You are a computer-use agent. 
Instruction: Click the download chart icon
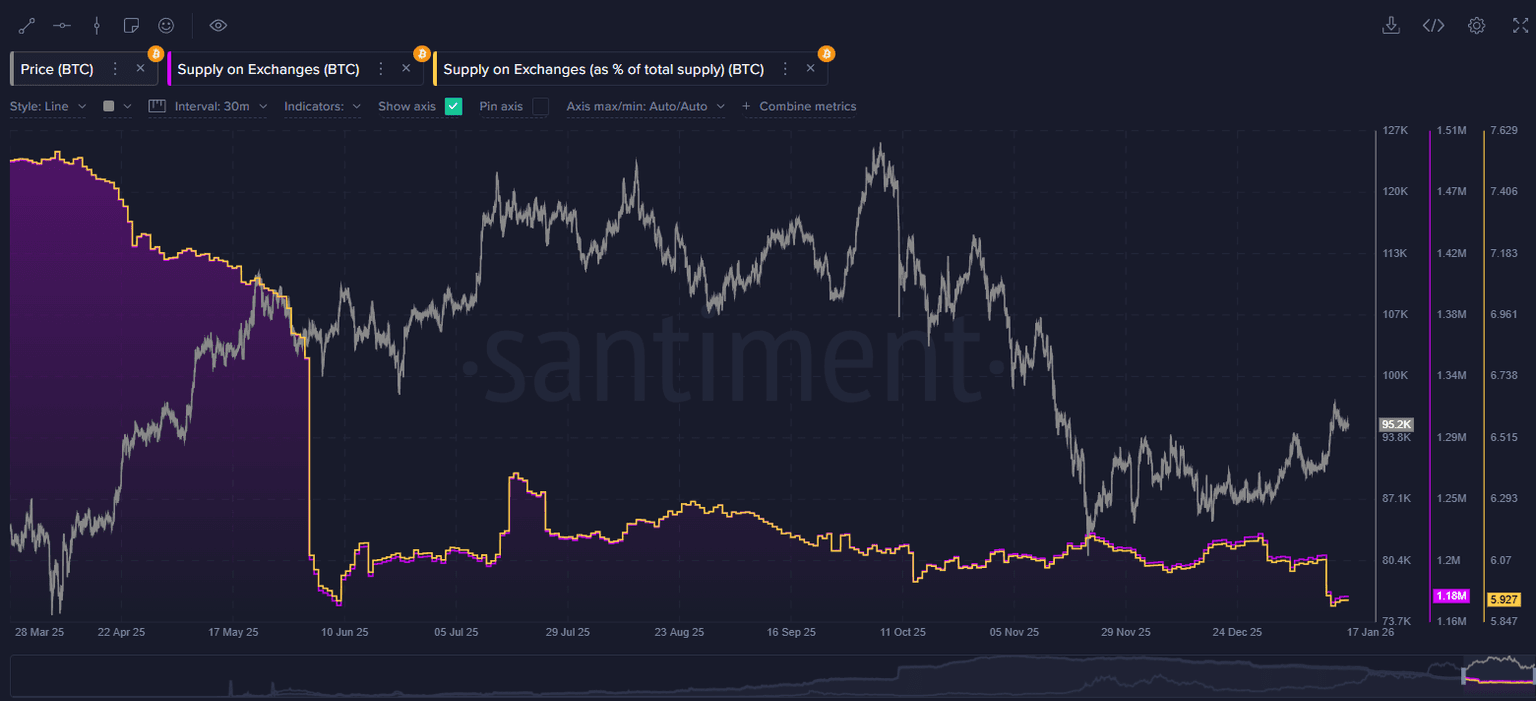click(1390, 26)
